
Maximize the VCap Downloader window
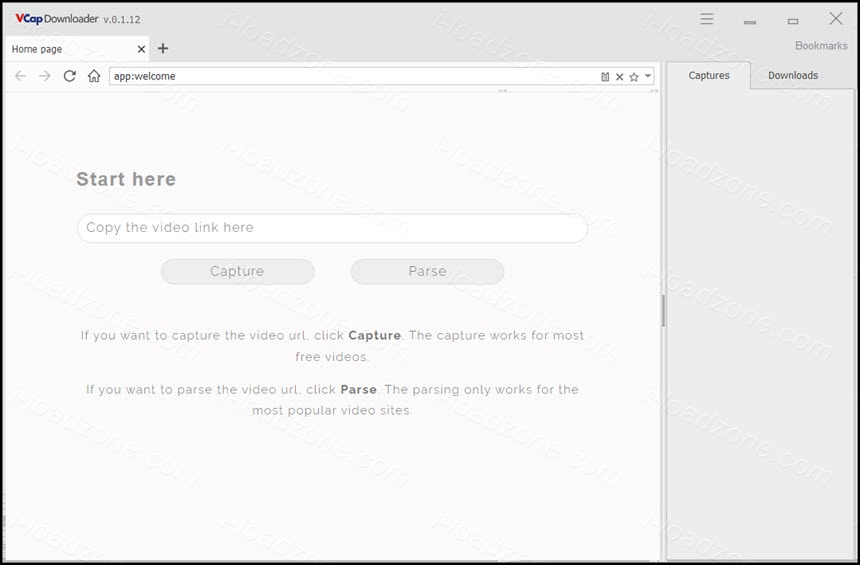[x=793, y=21]
